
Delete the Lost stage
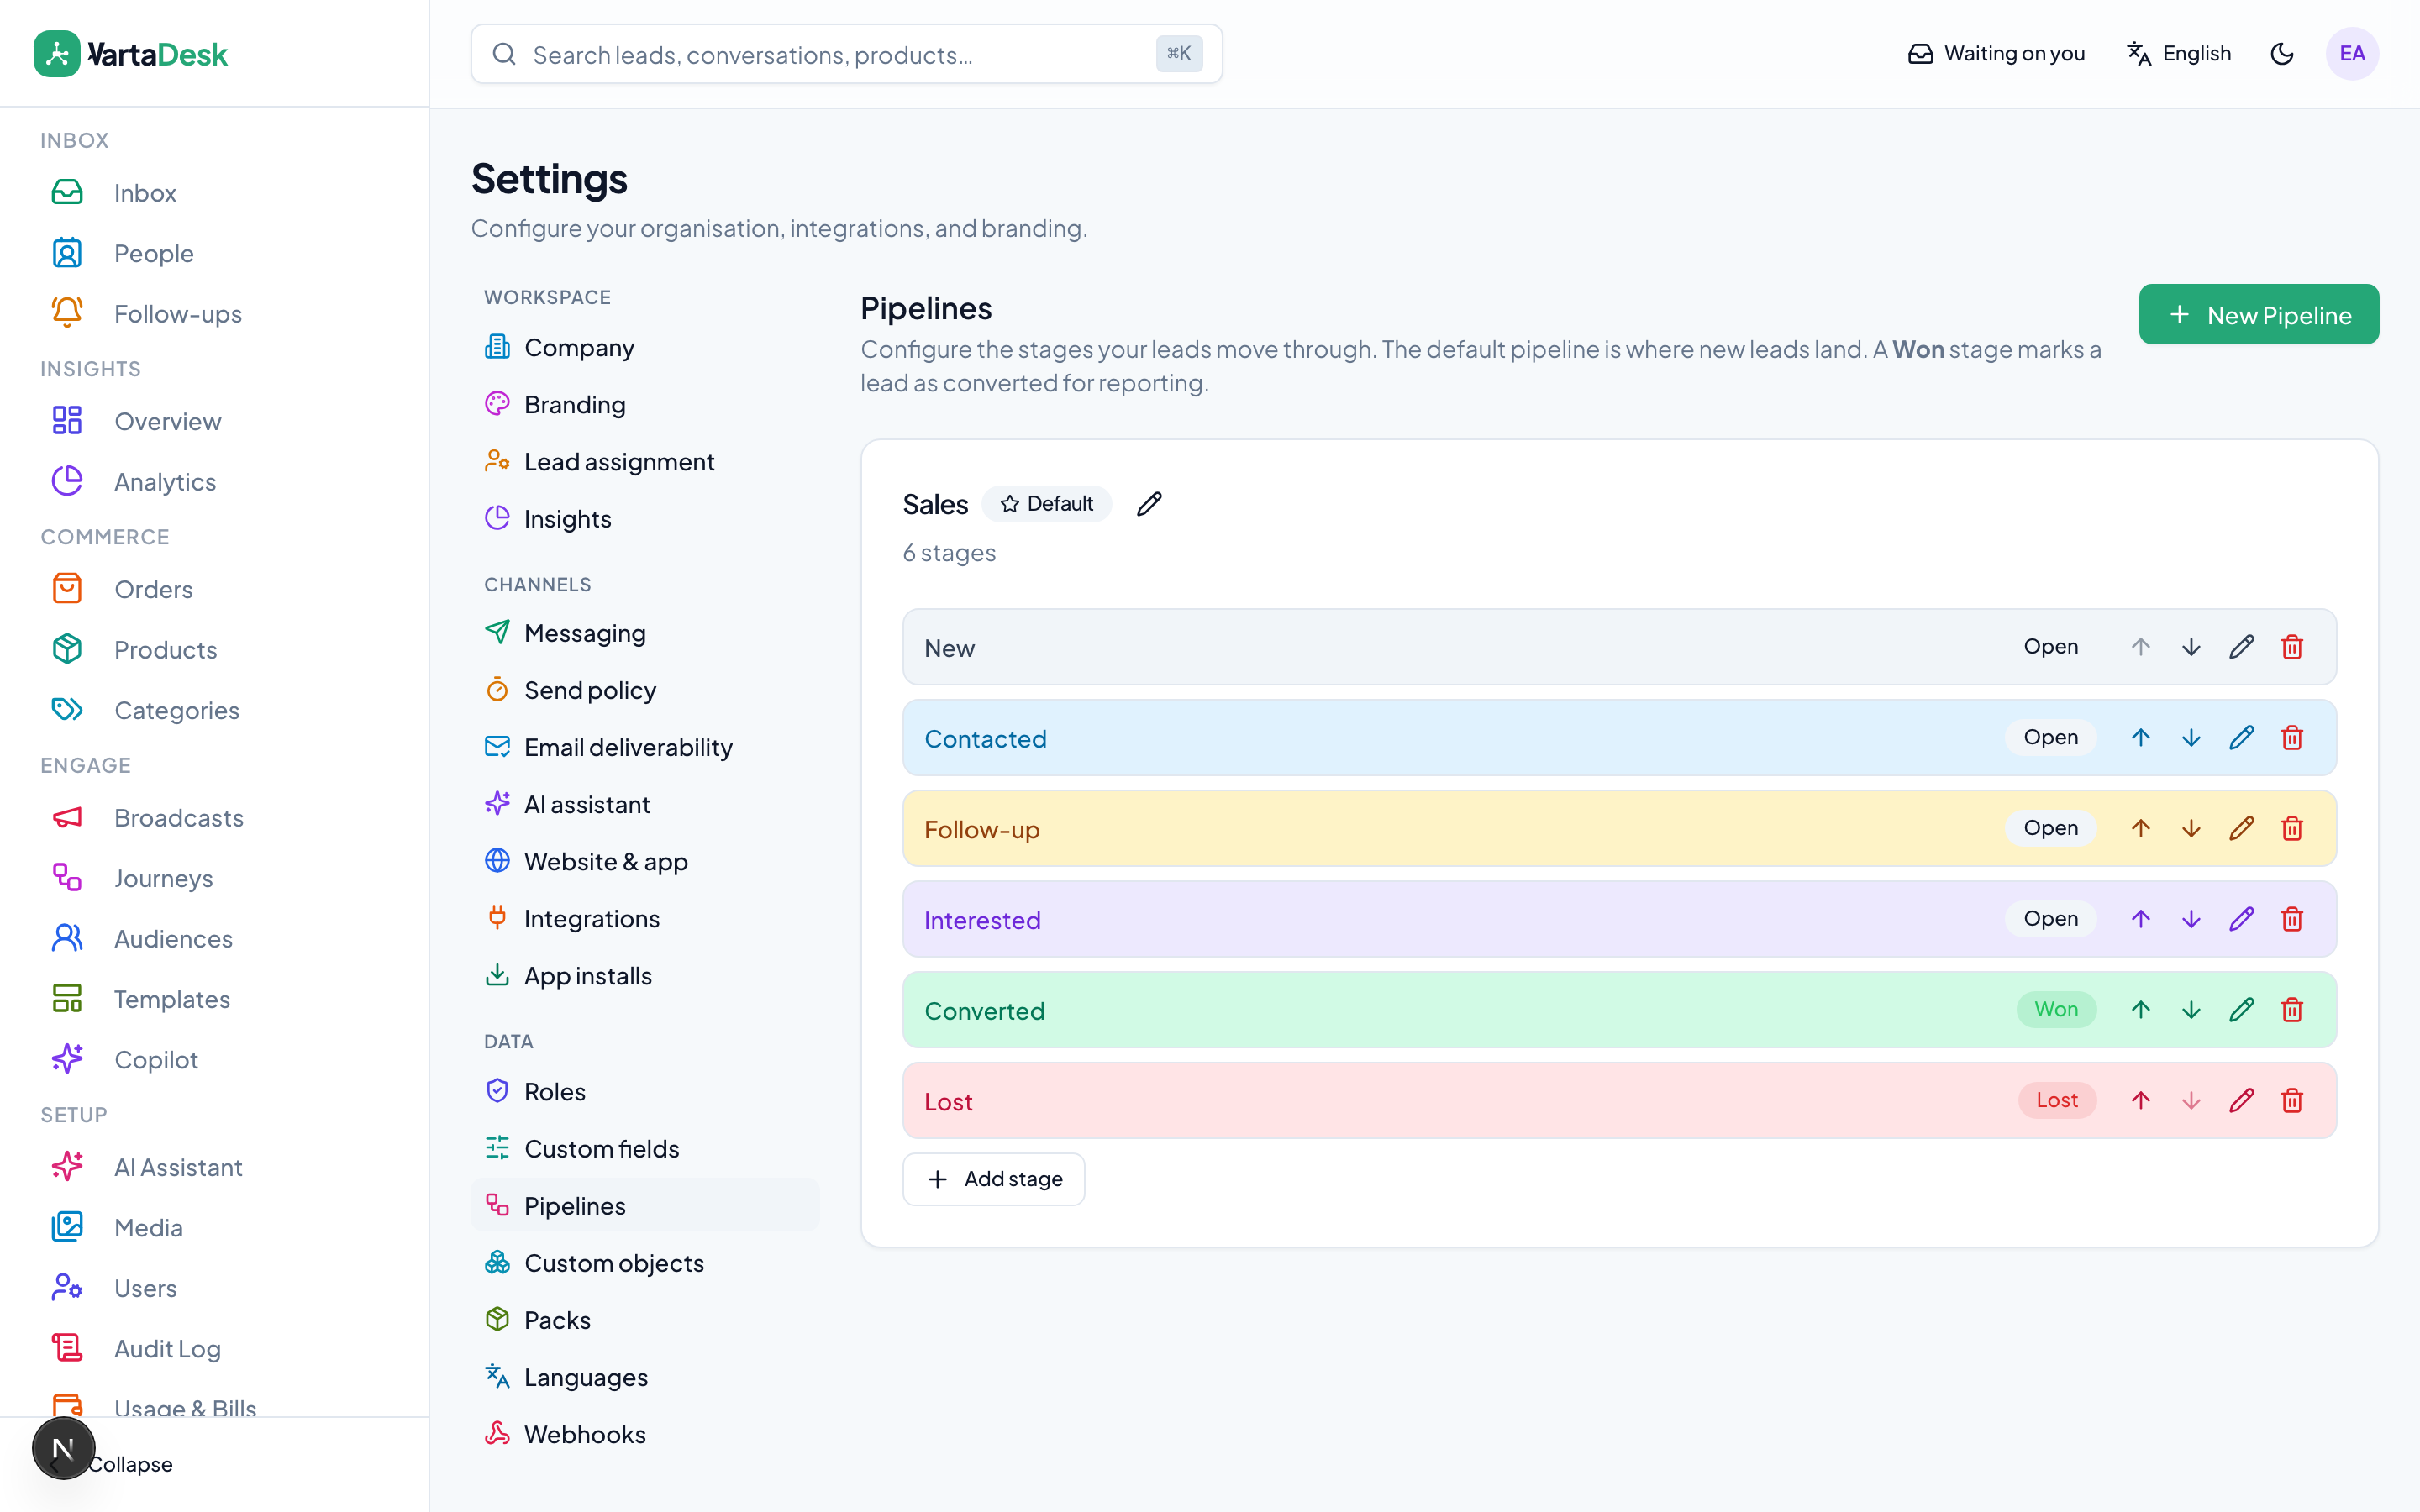point(2292,1101)
